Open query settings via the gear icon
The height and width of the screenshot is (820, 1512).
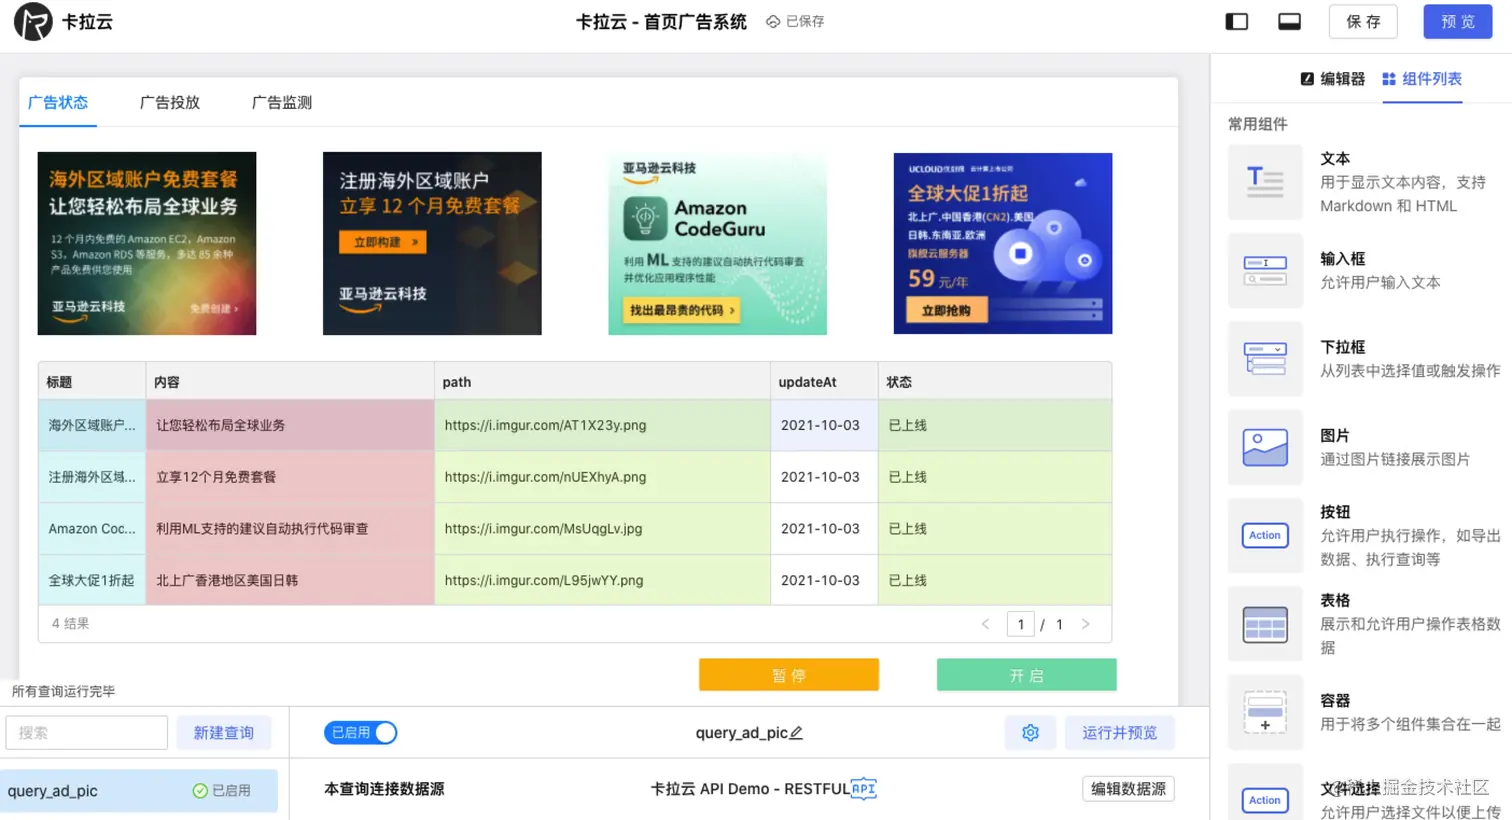point(1031,732)
